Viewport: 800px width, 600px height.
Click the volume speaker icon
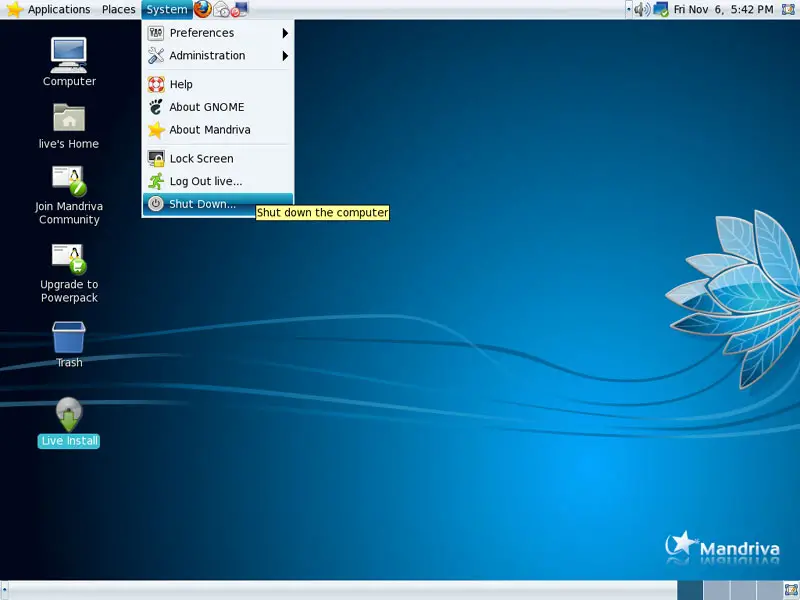641,9
